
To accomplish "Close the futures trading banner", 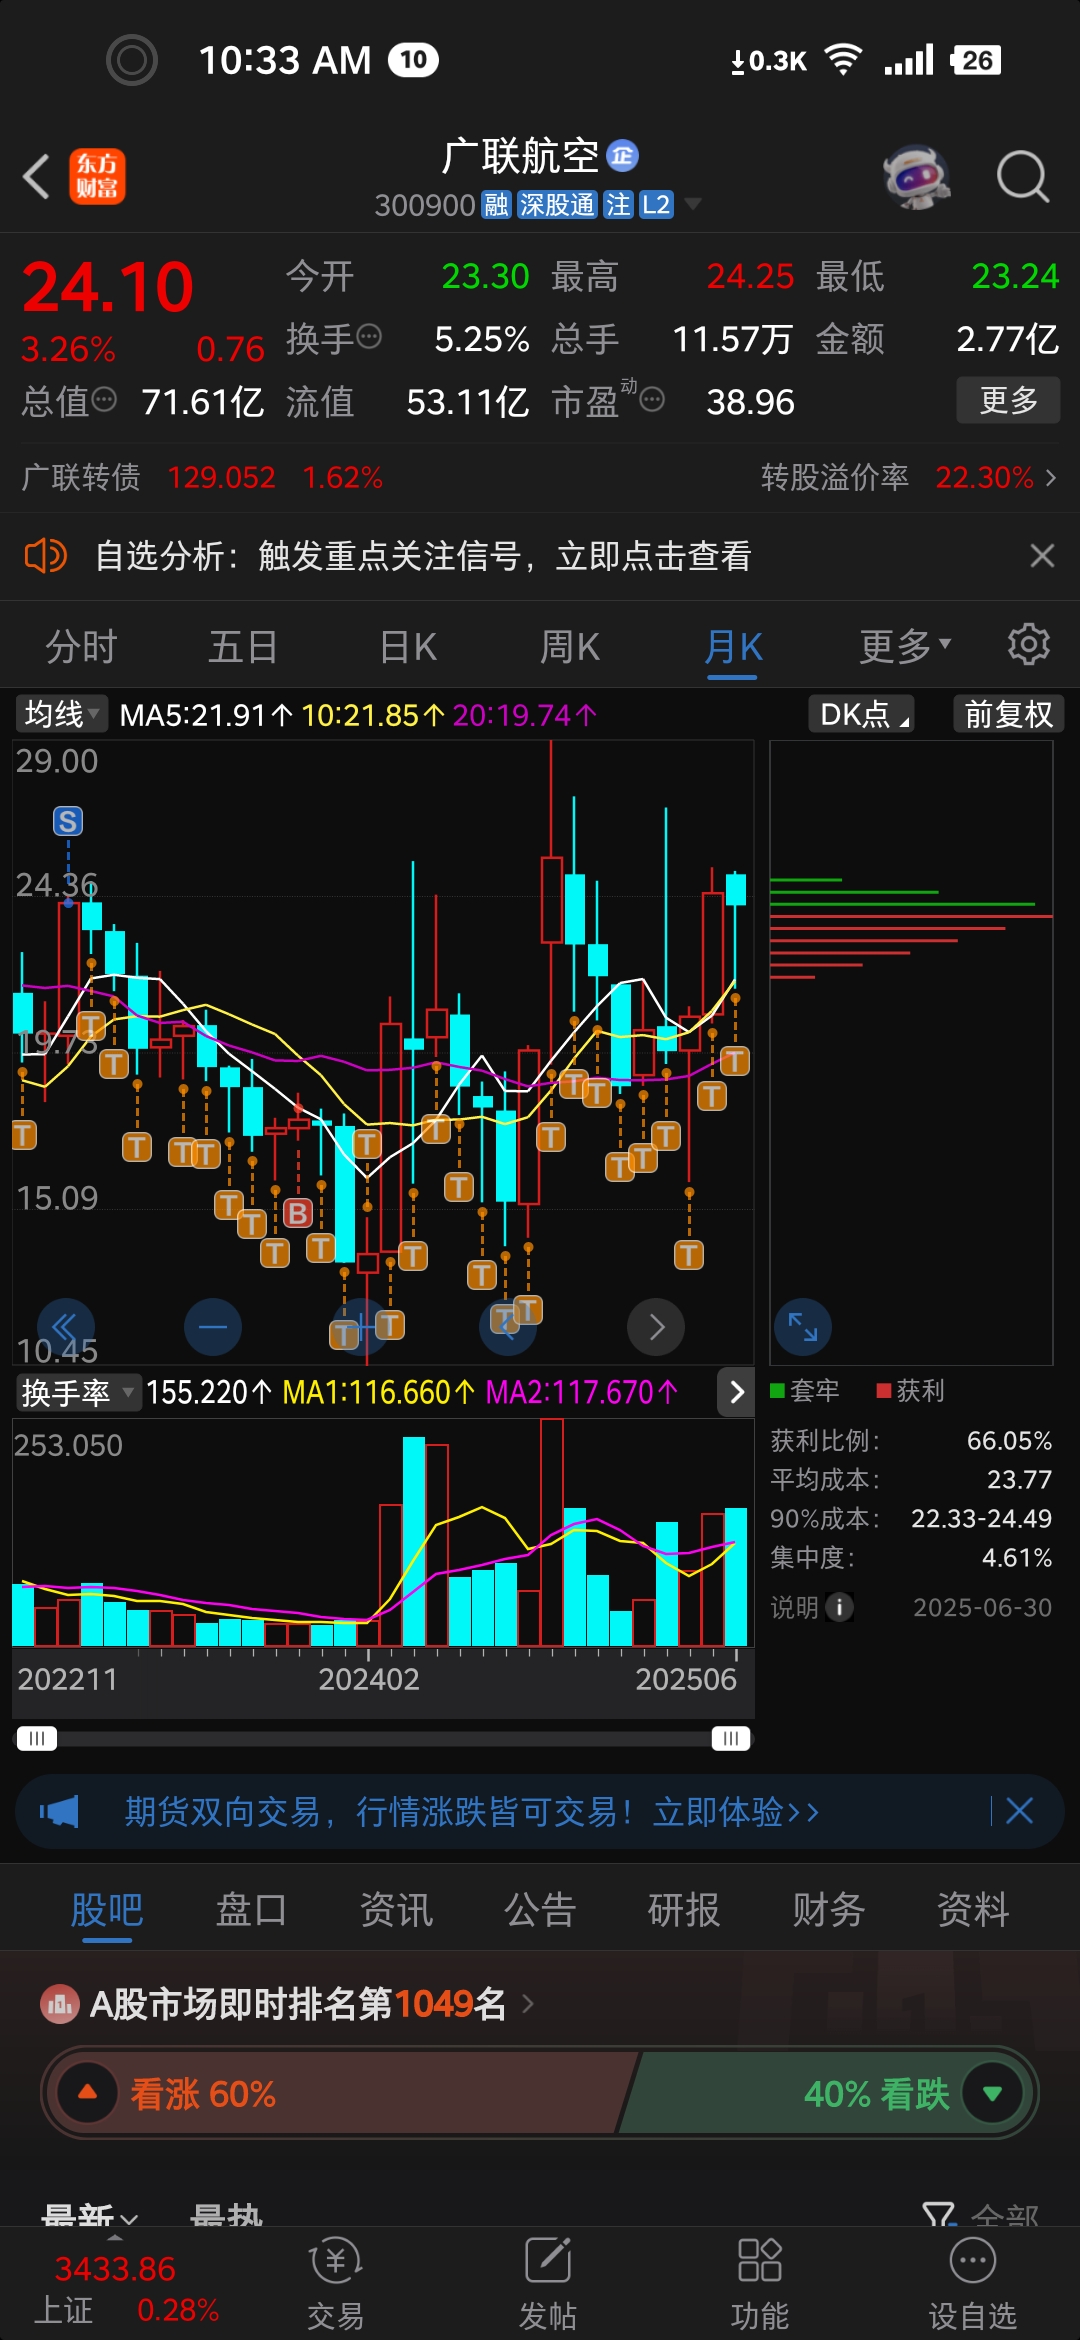I will point(1020,1811).
